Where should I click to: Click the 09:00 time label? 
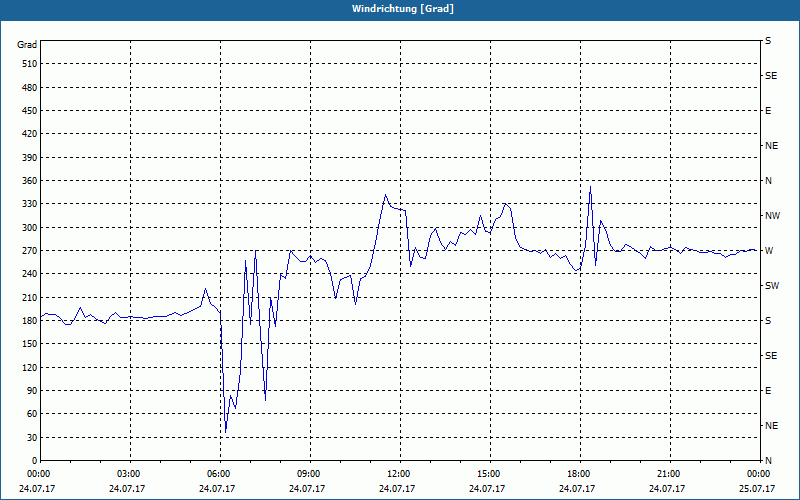(307, 474)
